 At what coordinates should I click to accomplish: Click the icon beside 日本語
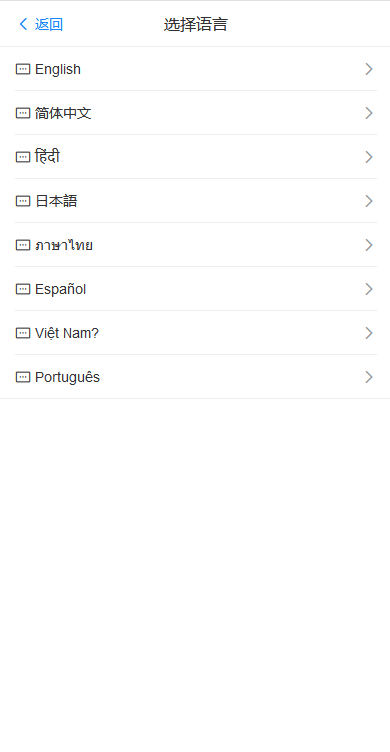[23, 201]
